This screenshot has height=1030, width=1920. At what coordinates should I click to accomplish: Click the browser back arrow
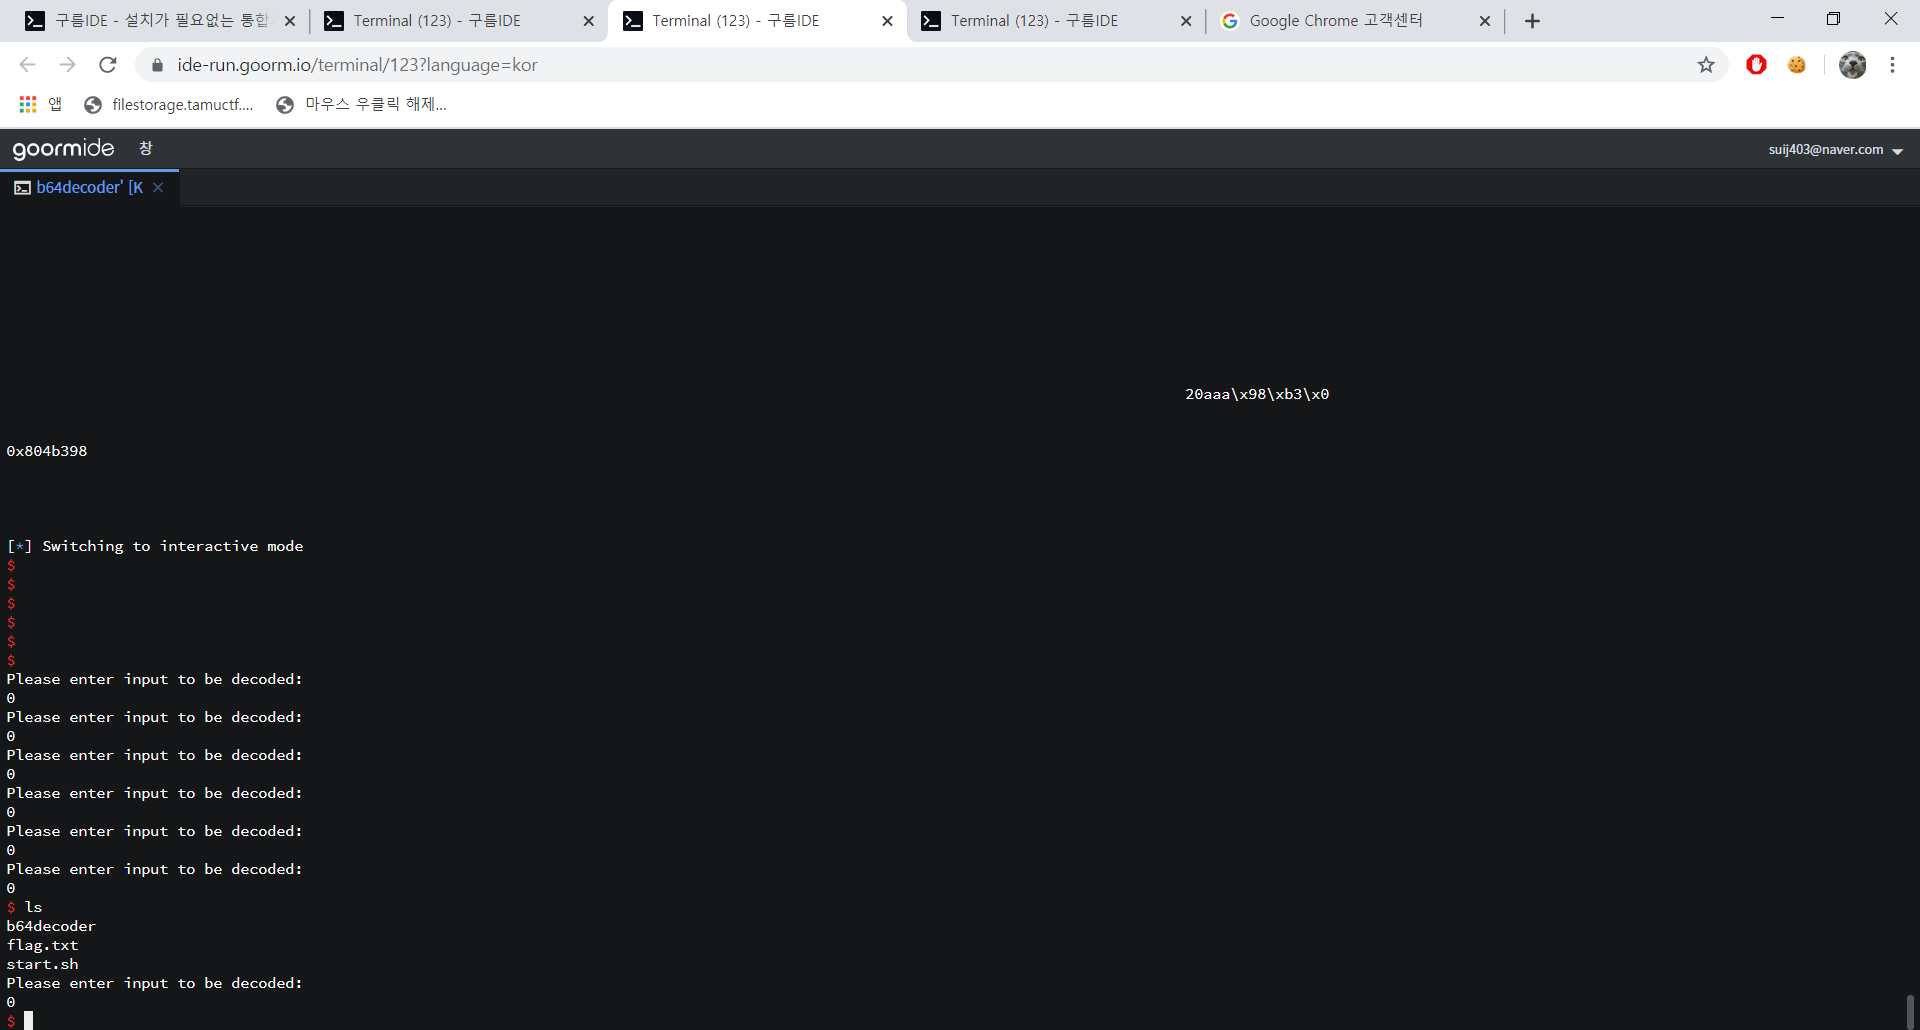click(x=27, y=65)
